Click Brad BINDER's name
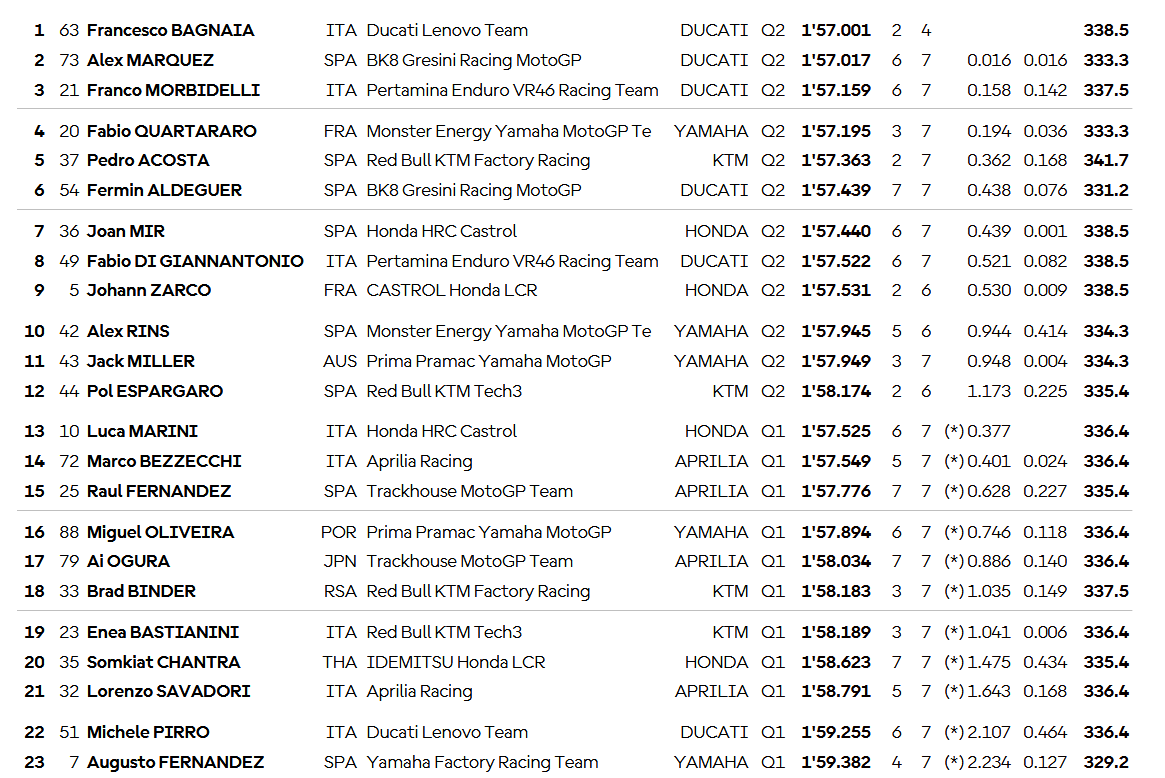The height and width of the screenshot is (778, 1165). click(141, 591)
